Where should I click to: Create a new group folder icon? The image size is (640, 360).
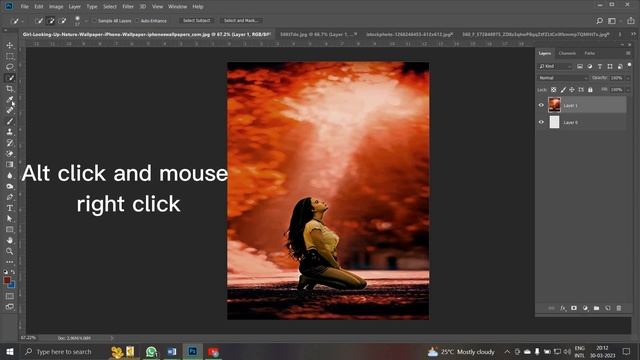coord(596,308)
